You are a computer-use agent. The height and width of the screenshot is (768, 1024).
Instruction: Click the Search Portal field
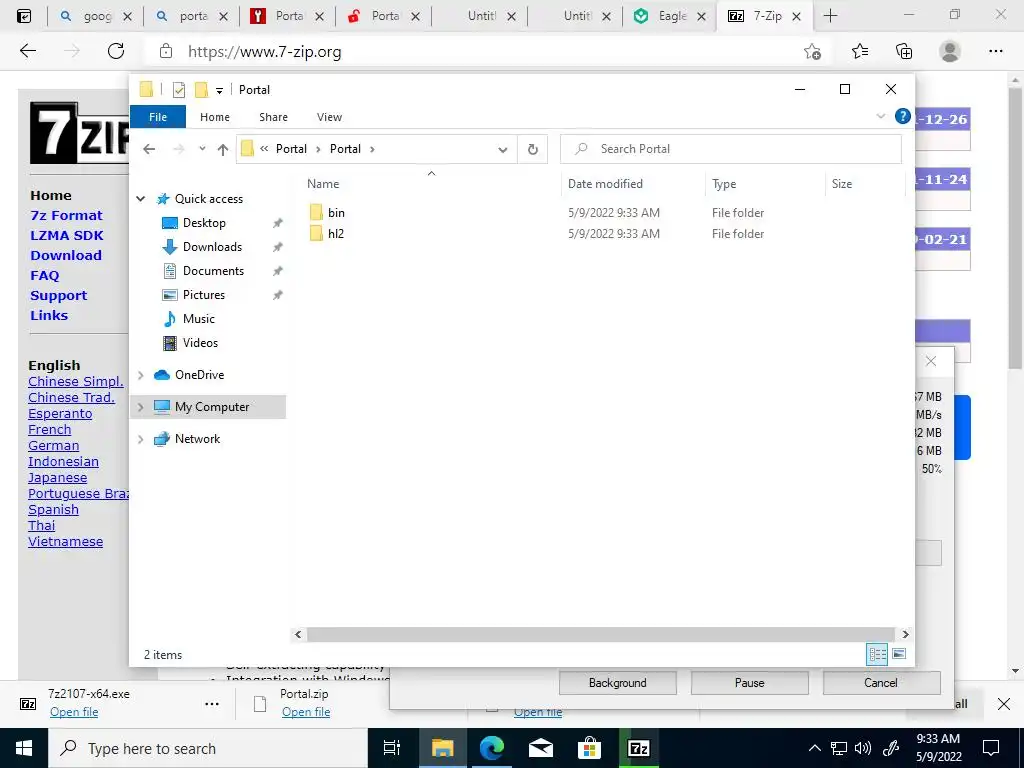pos(731,149)
